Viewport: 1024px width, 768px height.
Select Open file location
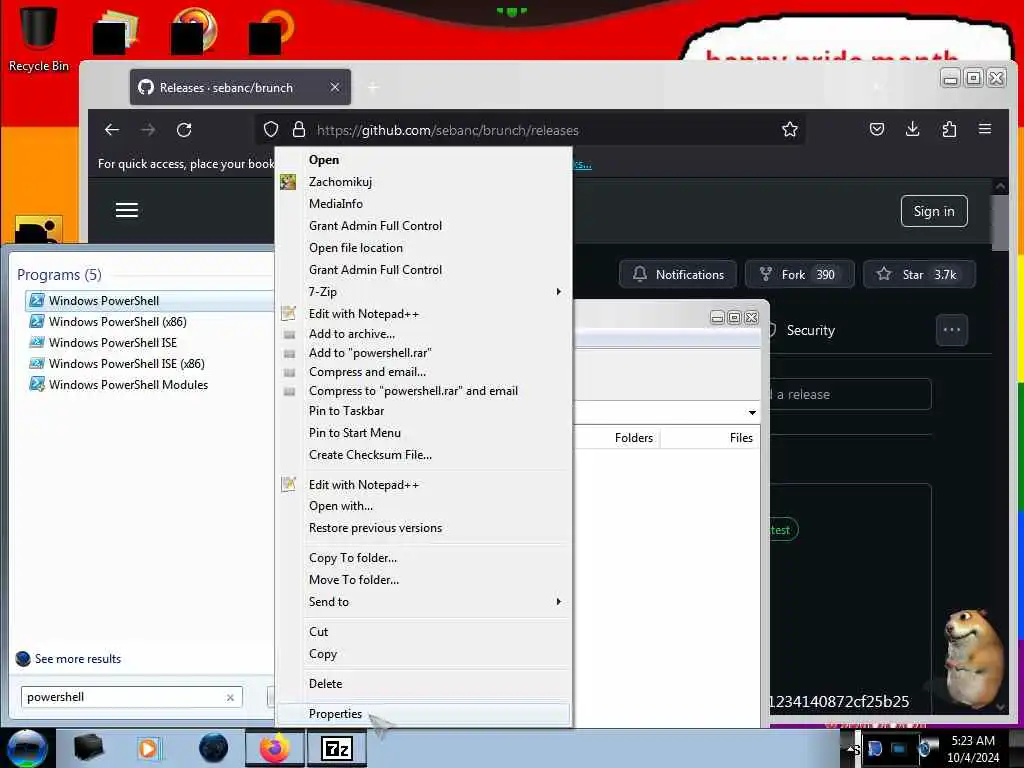[x=423, y=248]
